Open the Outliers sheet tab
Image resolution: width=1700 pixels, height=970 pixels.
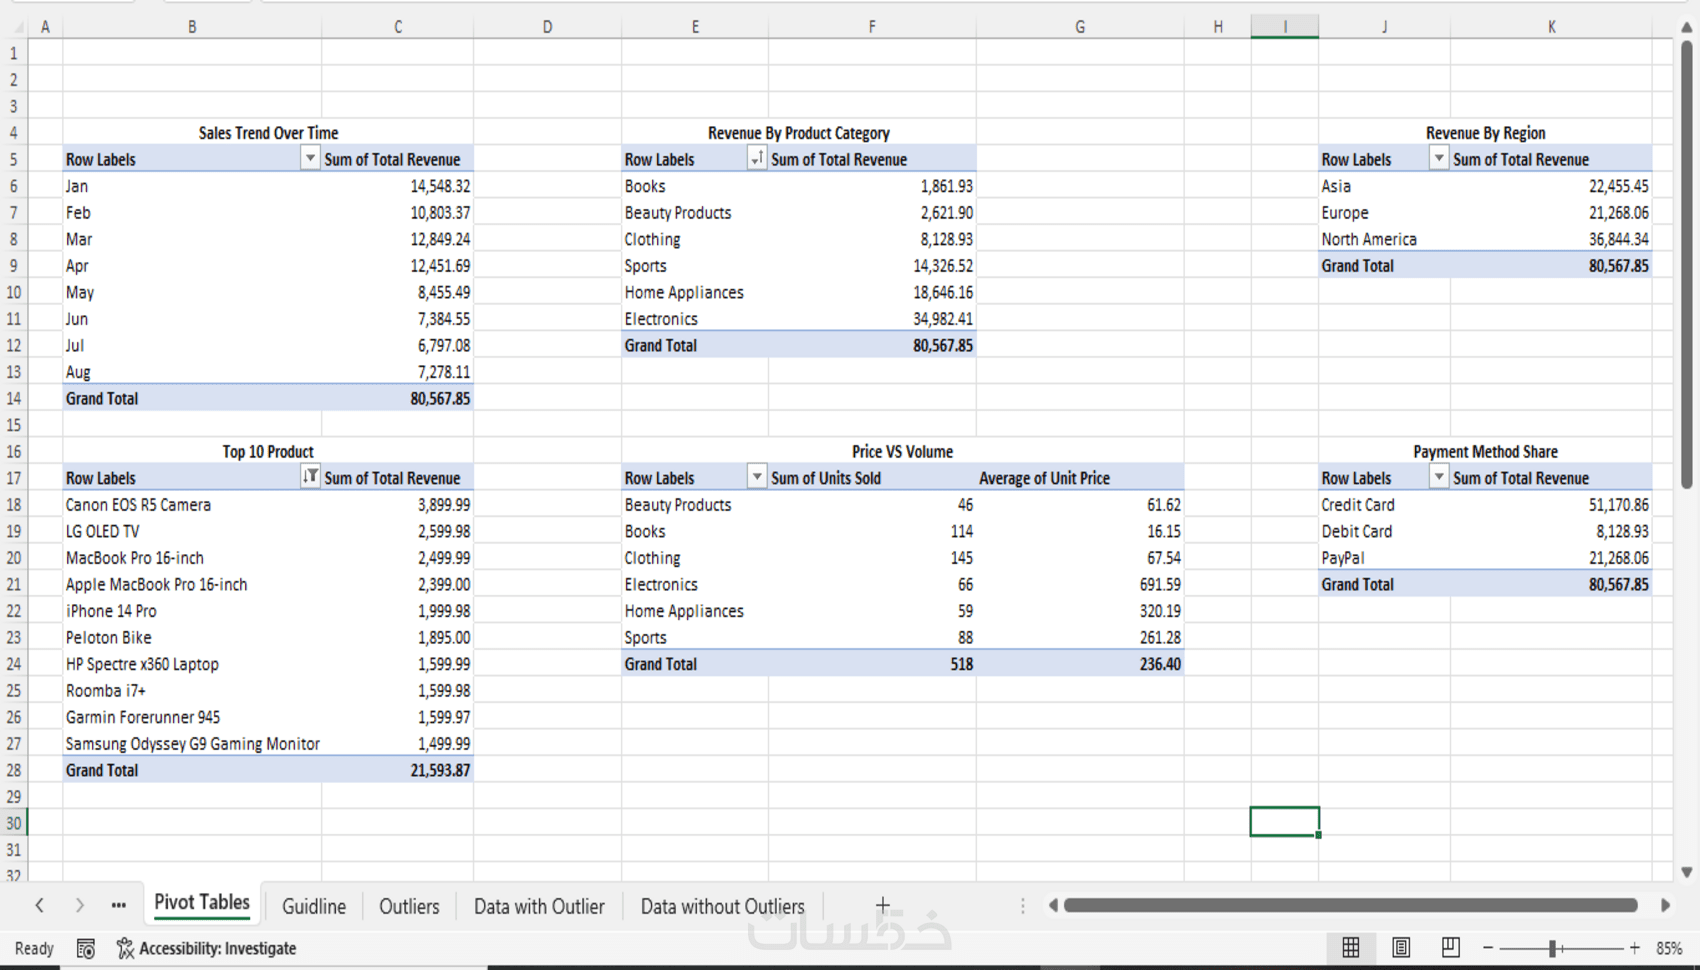pyautogui.click(x=409, y=906)
